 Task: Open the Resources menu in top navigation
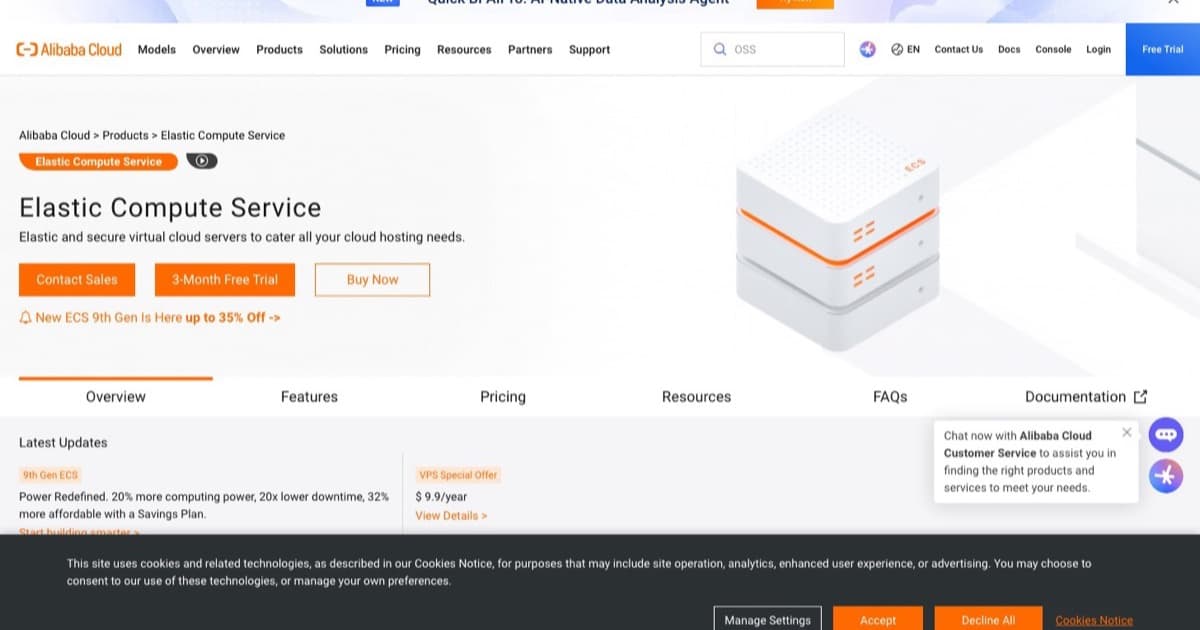[x=464, y=49]
